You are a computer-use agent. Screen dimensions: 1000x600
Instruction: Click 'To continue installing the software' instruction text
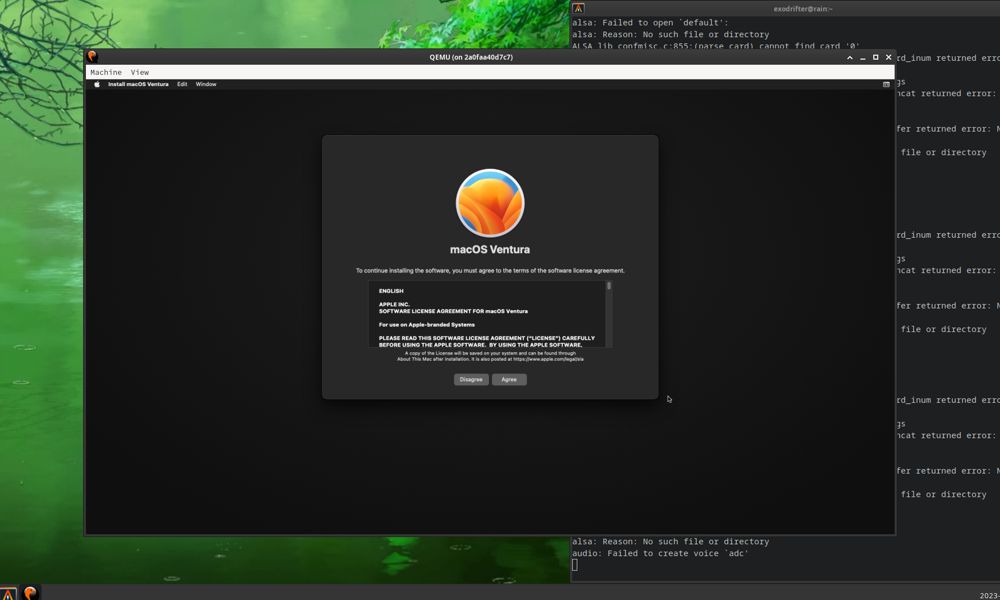[490, 270]
